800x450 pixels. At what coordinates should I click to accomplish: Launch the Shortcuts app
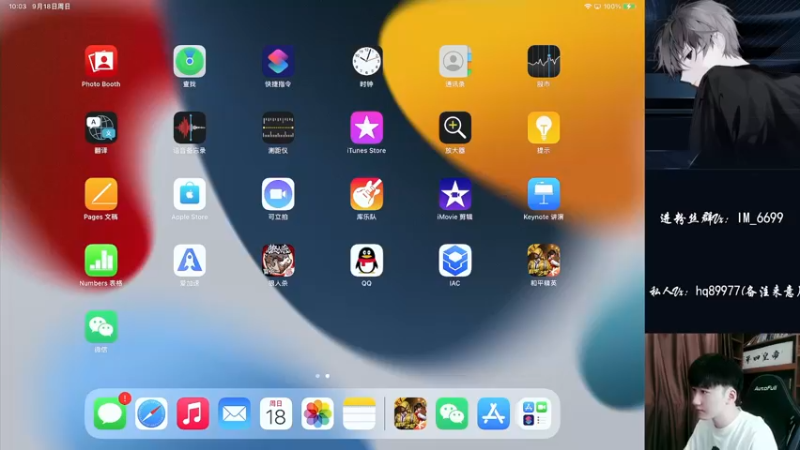tap(278, 61)
